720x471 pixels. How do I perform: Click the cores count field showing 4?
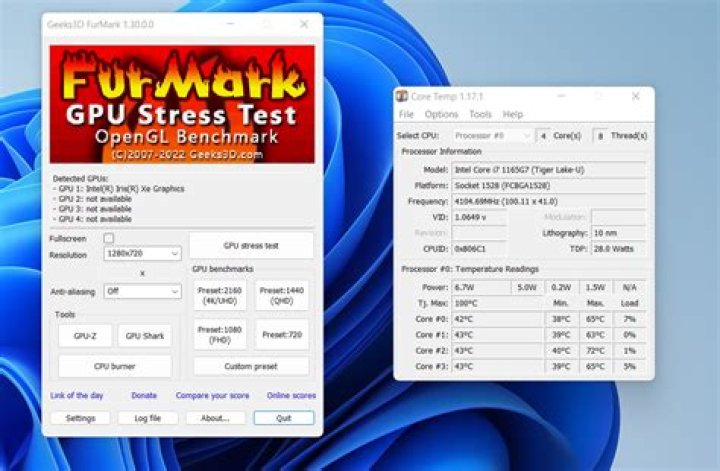coord(543,136)
